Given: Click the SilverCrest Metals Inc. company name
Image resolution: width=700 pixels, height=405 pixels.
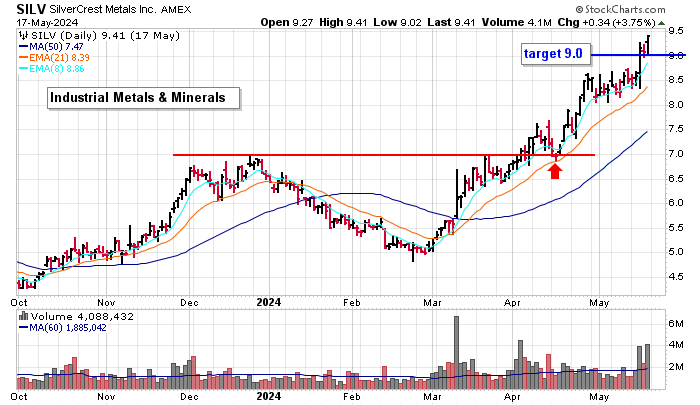Looking at the screenshot, I should (103, 9).
